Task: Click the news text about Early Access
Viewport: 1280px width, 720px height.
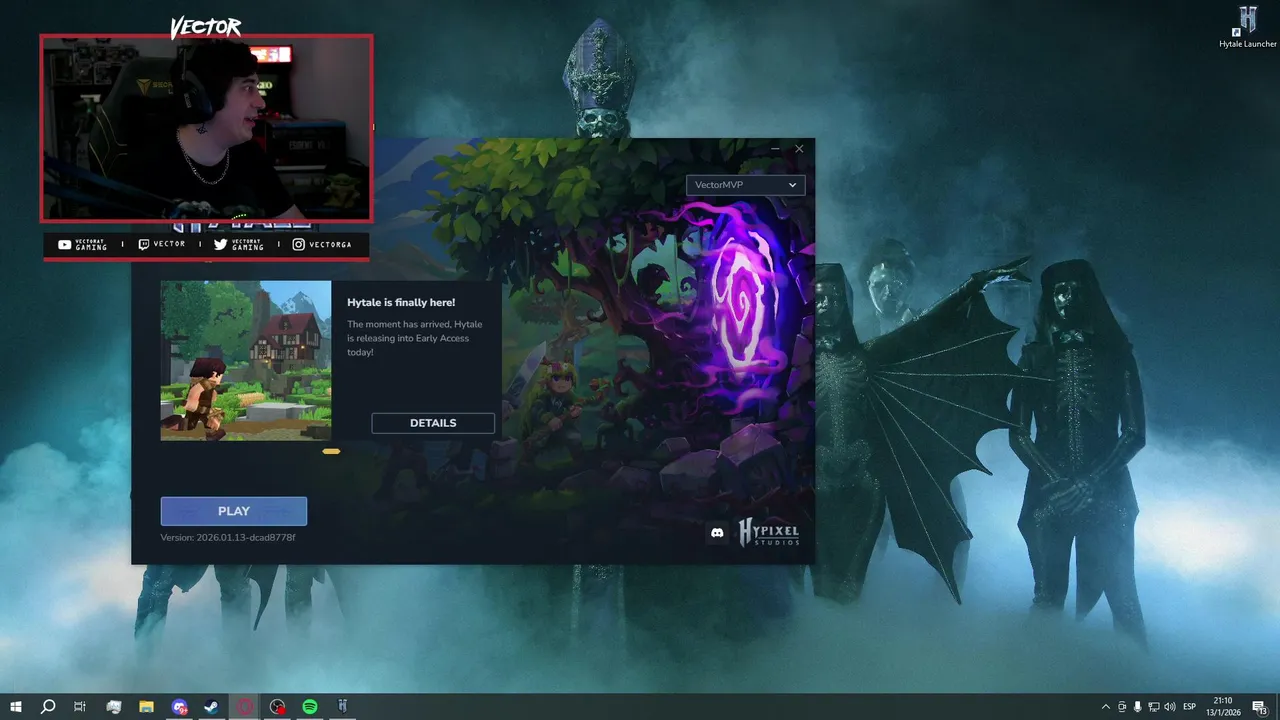Action: (x=415, y=338)
